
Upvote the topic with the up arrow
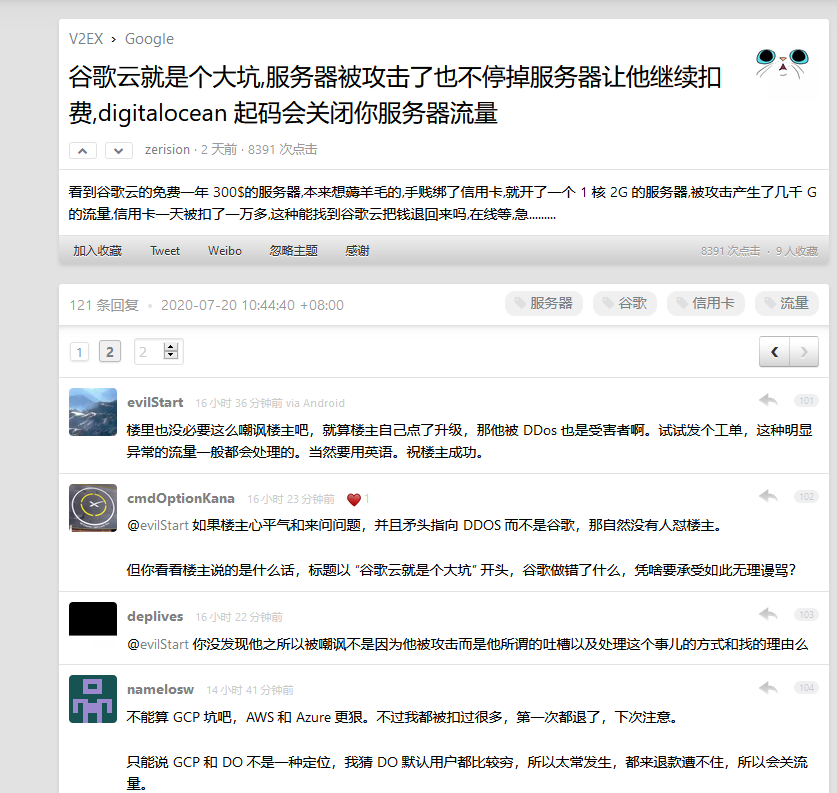point(83,150)
